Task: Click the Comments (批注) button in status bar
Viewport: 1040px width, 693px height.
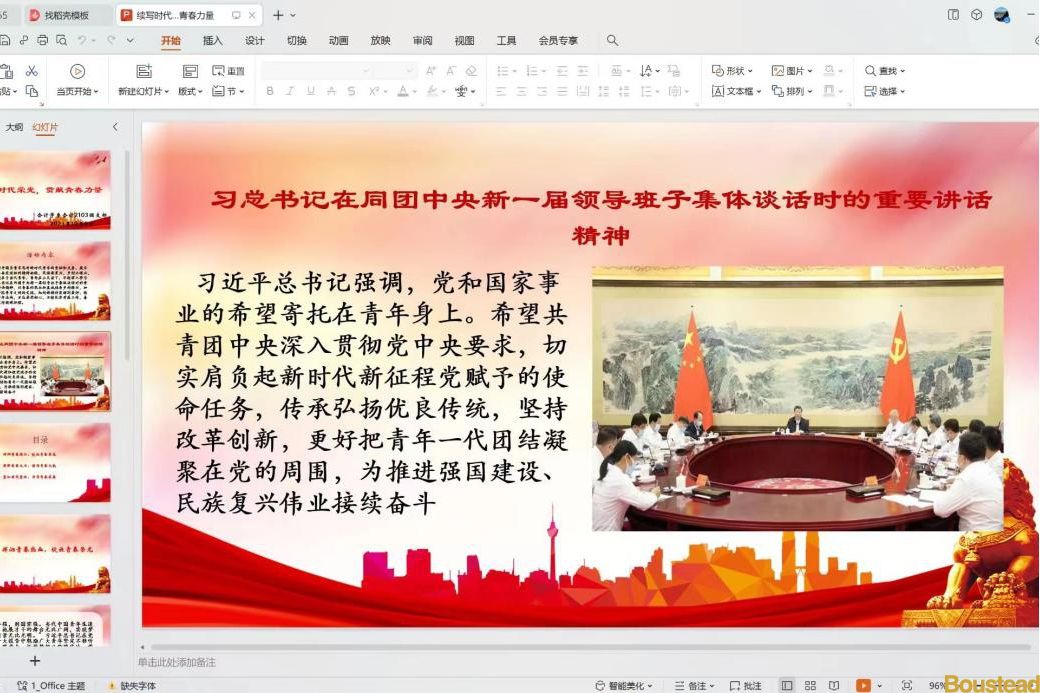Action: click(746, 686)
